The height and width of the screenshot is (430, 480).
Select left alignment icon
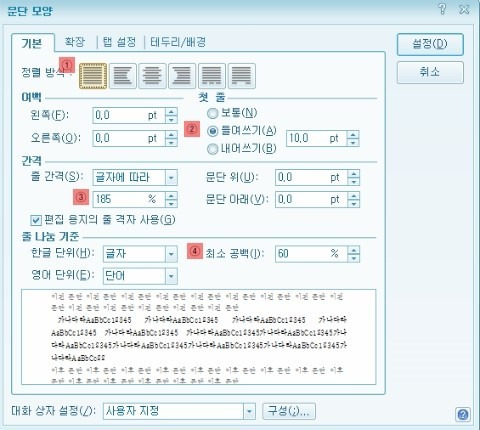(123, 76)
